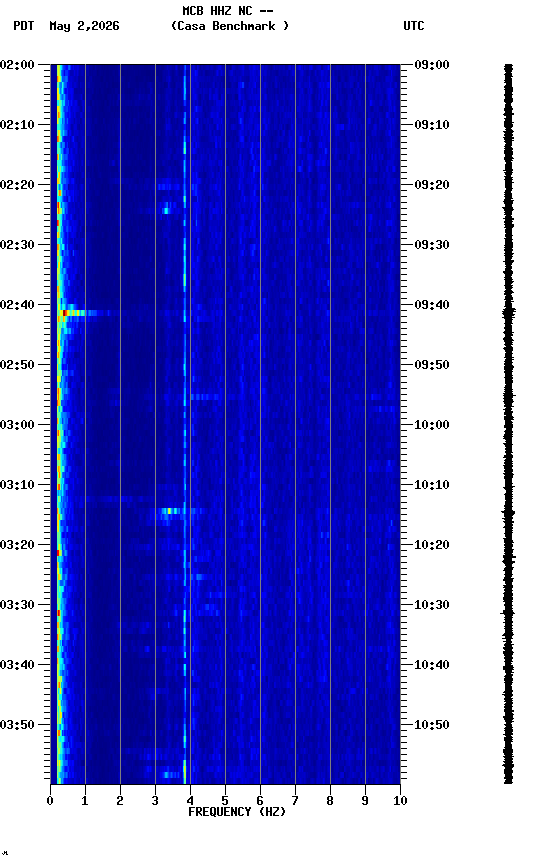Click the 'FREQUENCY (HZ)' axis label

[237, 812]
